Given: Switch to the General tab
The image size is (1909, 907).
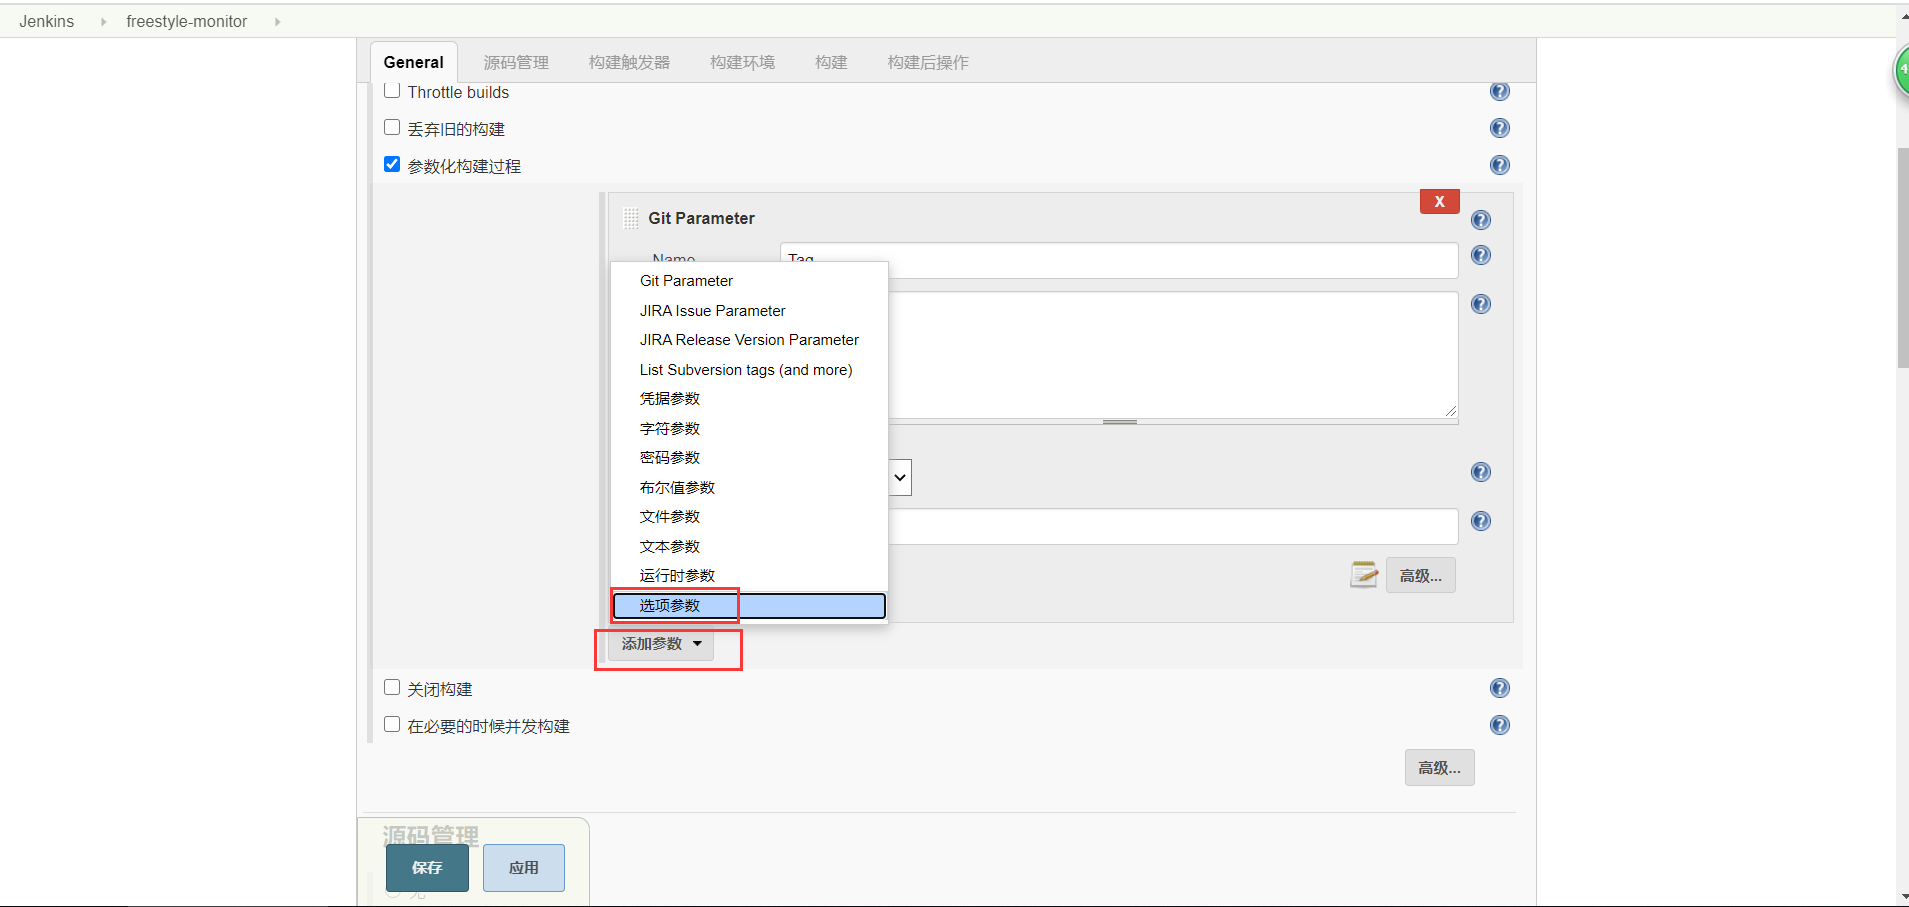Looking at the screenshot, I should point(413,62).
